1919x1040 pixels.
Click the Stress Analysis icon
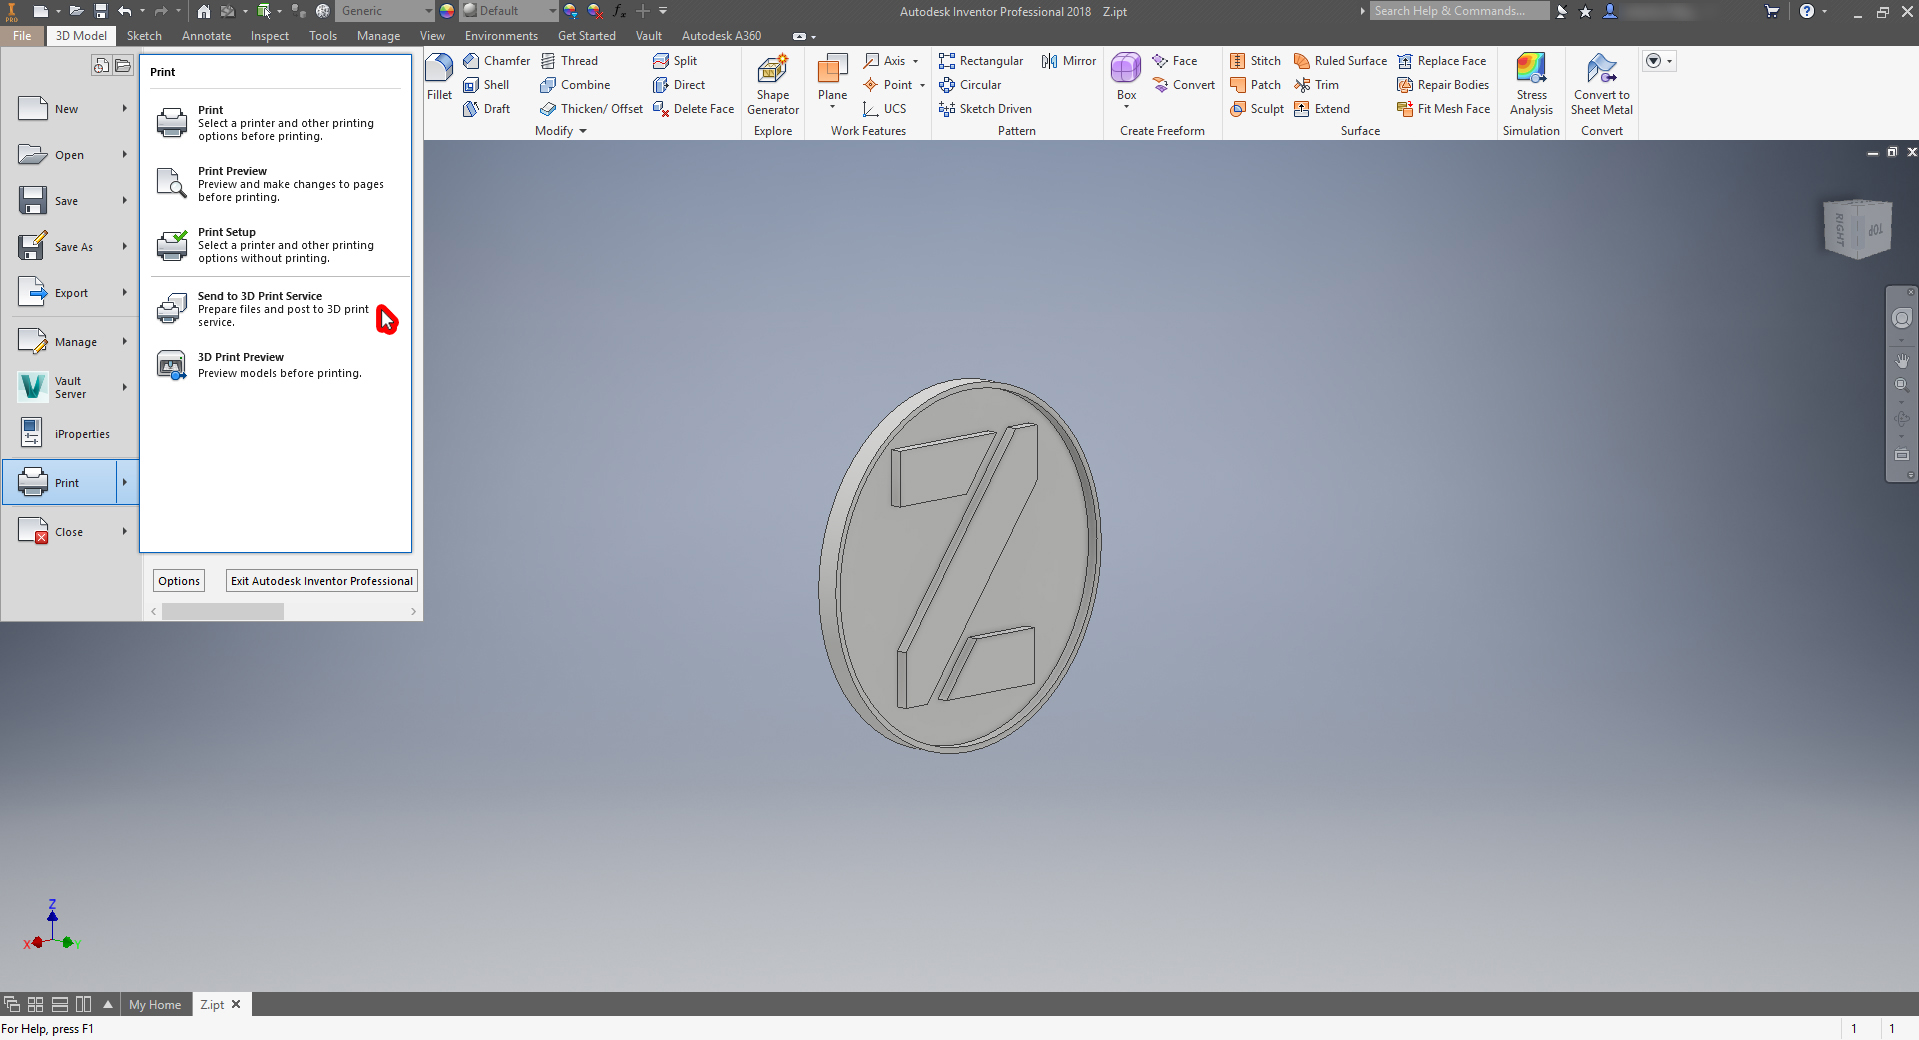[x=1531, y=70]
